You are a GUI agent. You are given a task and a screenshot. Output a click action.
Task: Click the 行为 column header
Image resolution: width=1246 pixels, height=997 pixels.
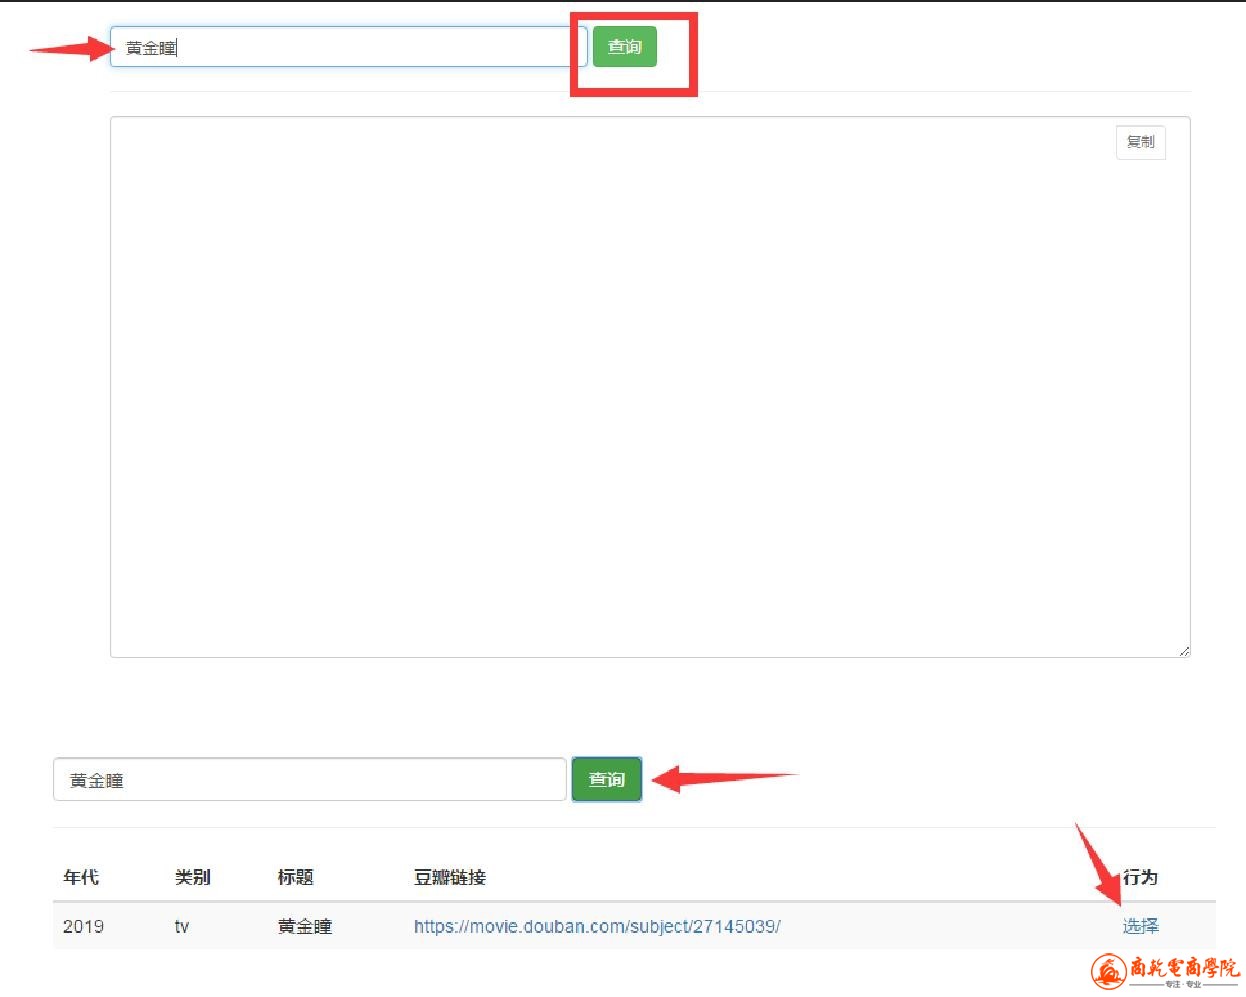(1140, 877)
